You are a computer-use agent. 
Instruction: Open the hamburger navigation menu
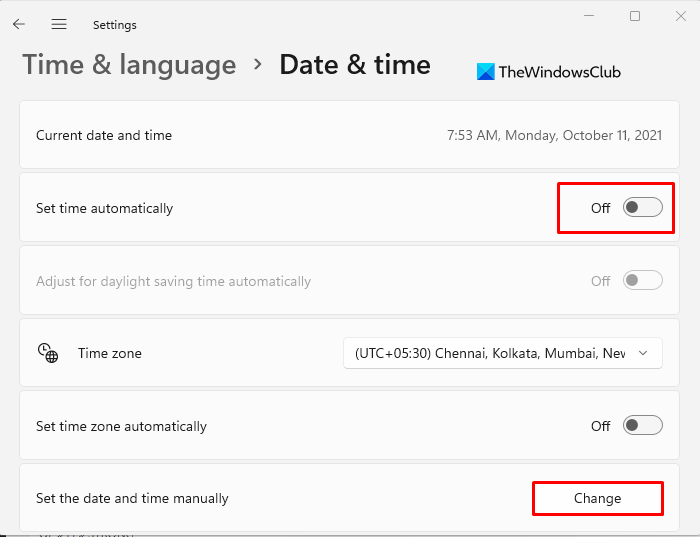pos(59,24)
